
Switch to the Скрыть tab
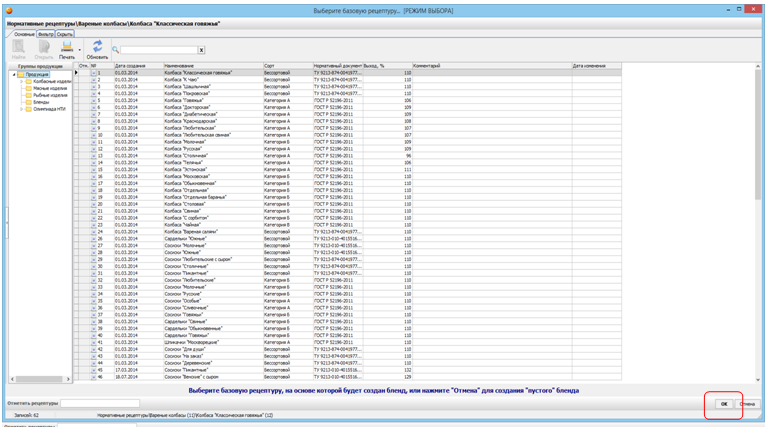(64, 33)
